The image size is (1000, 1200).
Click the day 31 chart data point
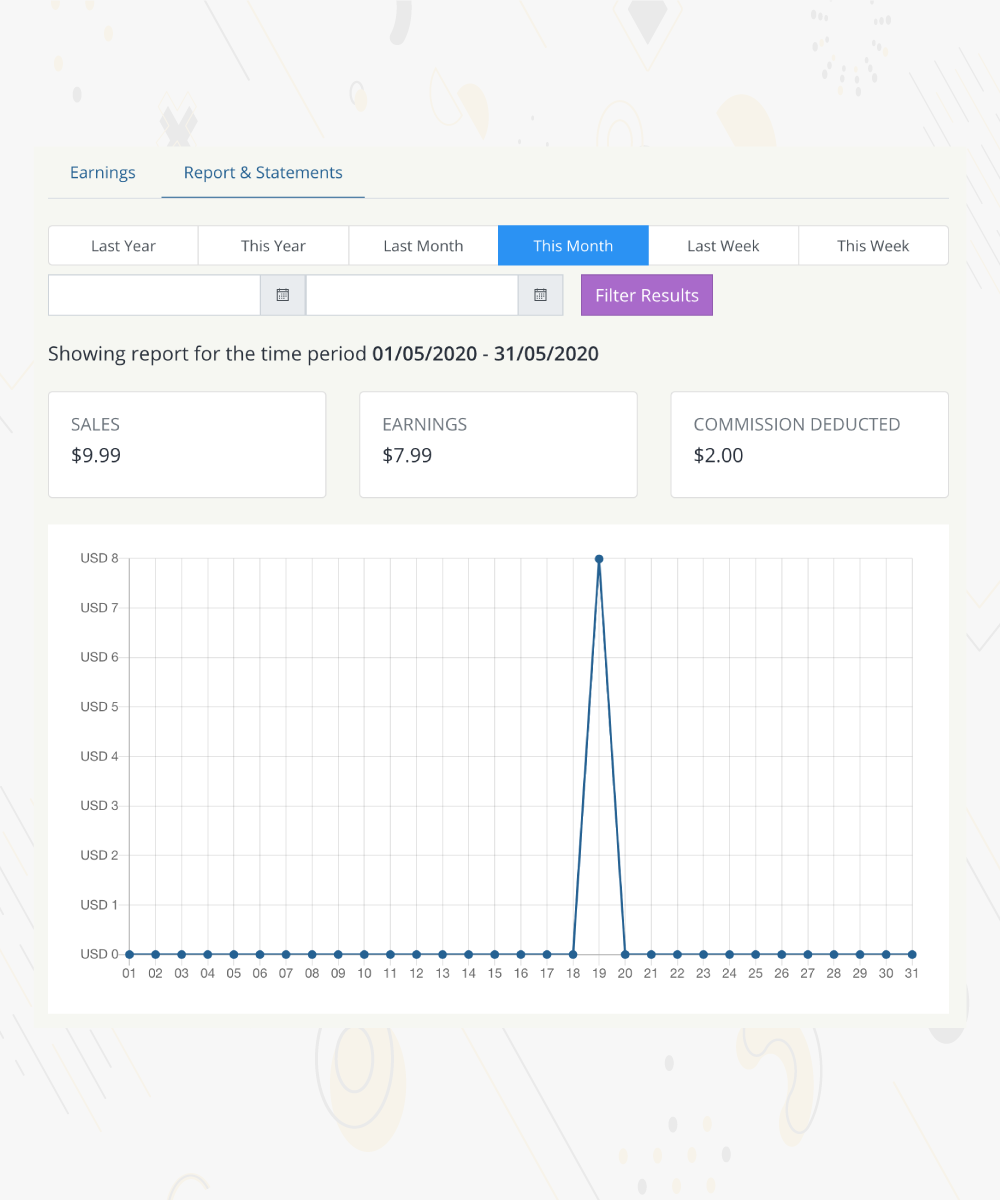912,954
